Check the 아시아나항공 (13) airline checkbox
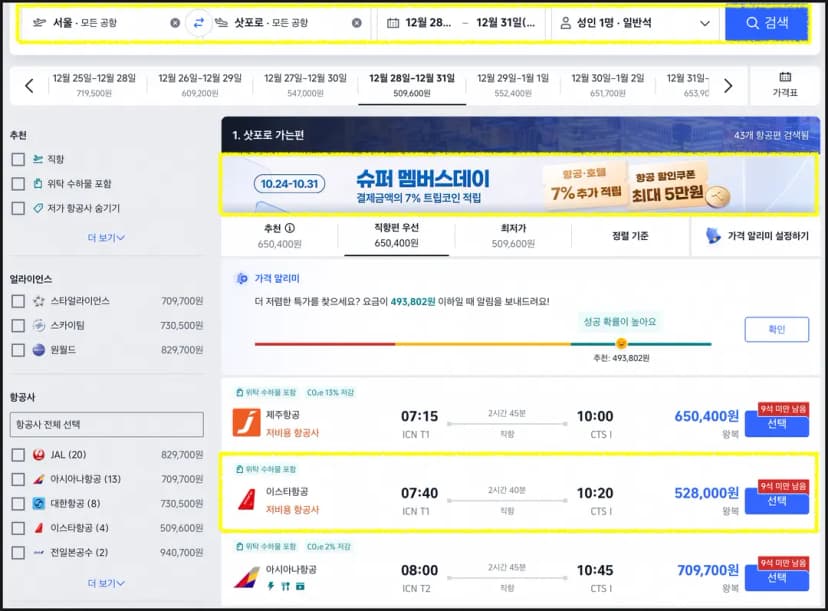Image resolution: width=828 pixels, height=611 pixels. [18, 479]
